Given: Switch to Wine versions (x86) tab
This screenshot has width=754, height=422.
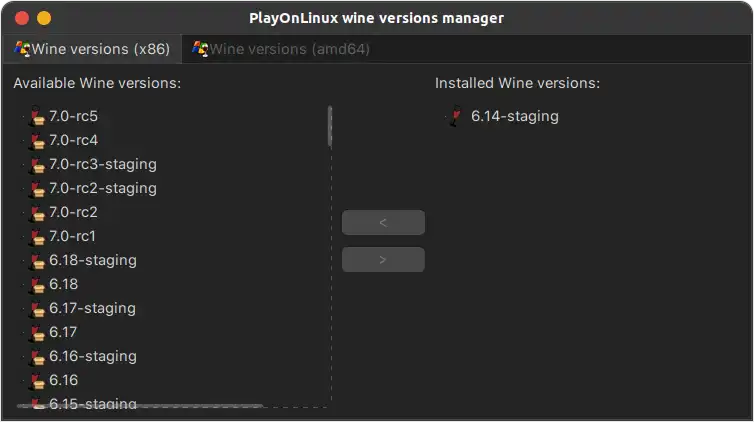Looking at the screenshot, I should click(x=92, y=49).
